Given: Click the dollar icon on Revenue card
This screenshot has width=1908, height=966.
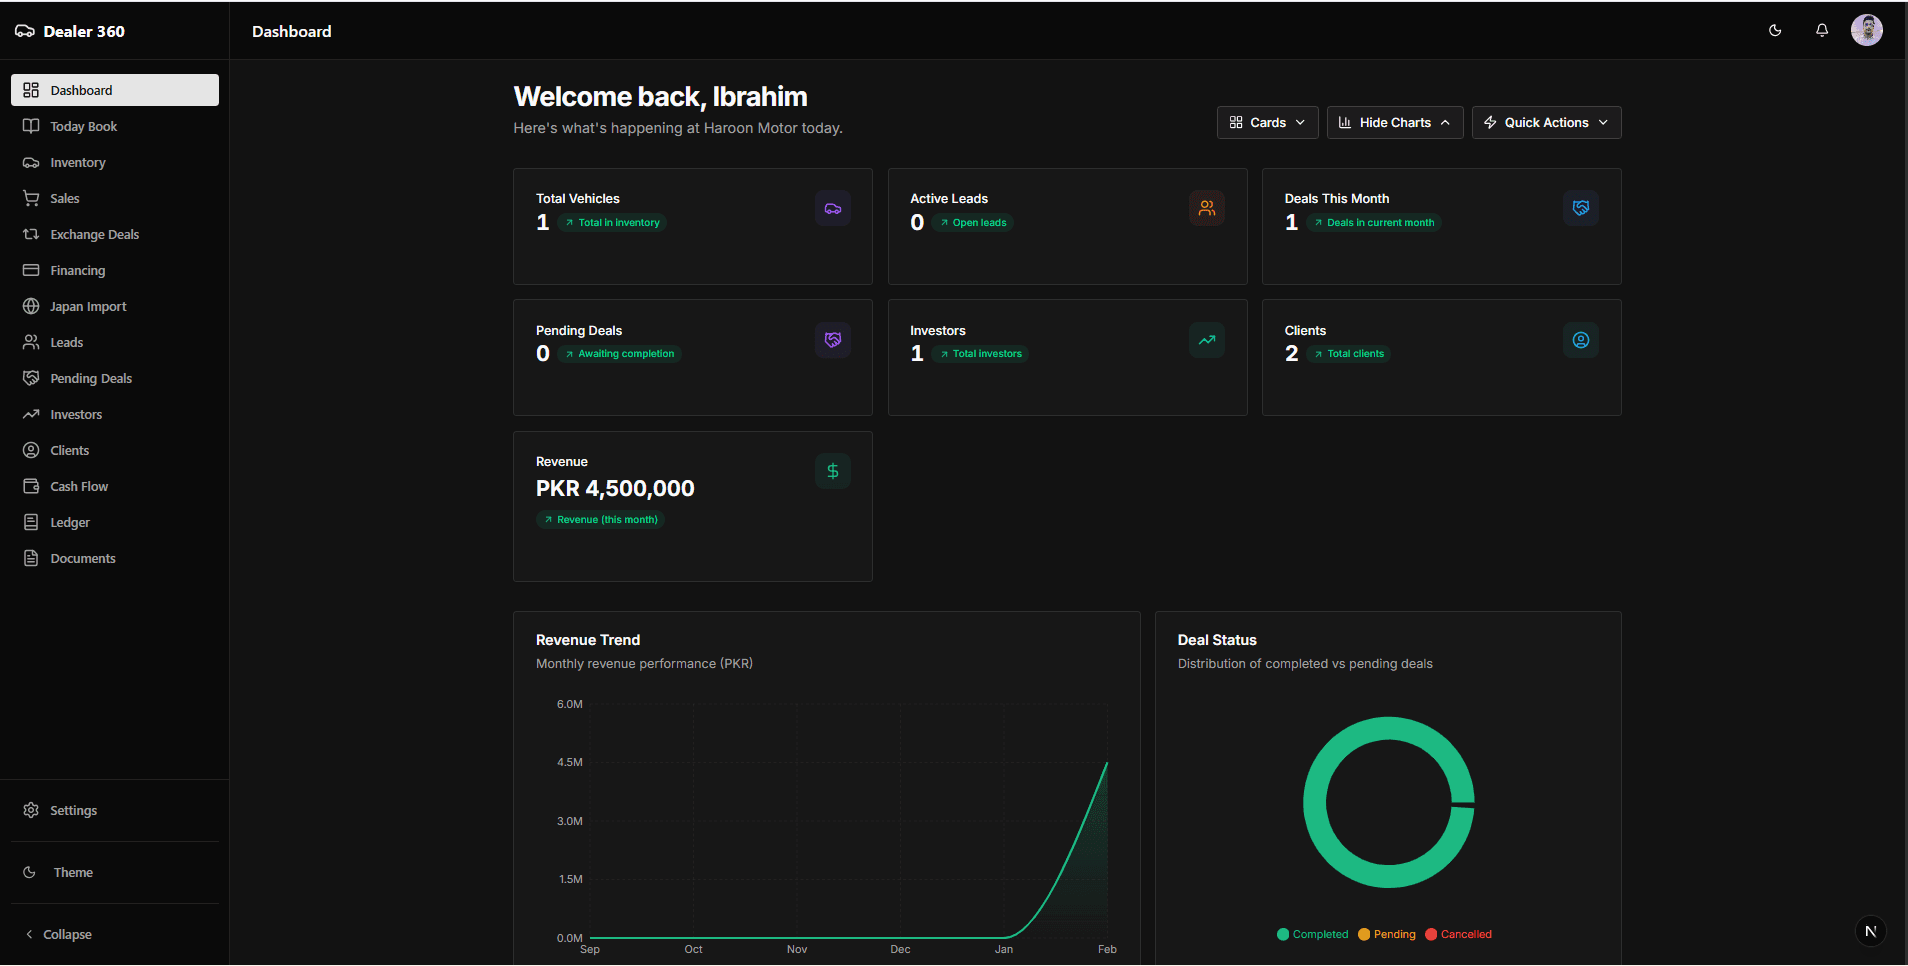Looking at the screenshot, I should pos(832,470).
